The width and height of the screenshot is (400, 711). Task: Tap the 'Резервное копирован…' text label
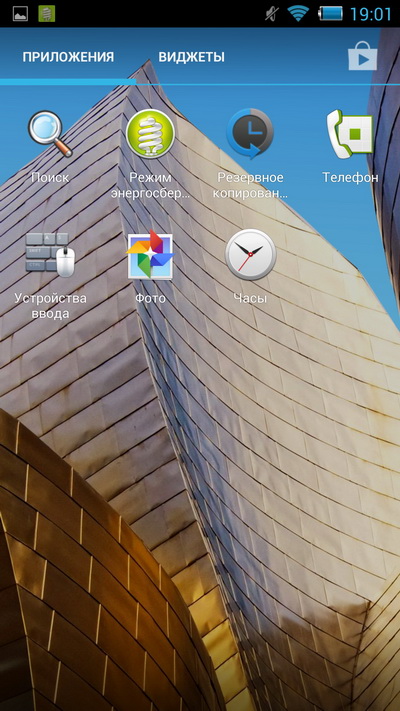252,185
